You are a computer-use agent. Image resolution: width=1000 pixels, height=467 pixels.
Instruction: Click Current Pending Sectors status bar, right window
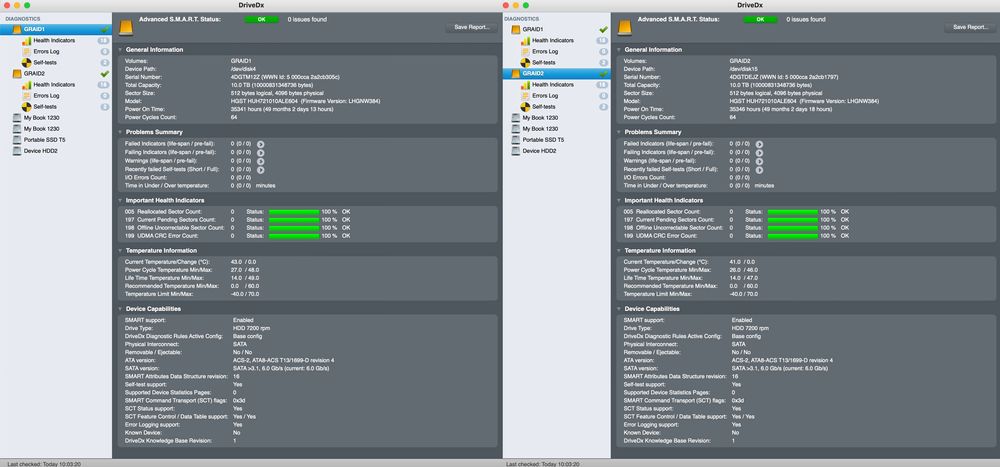coord(793,219)
